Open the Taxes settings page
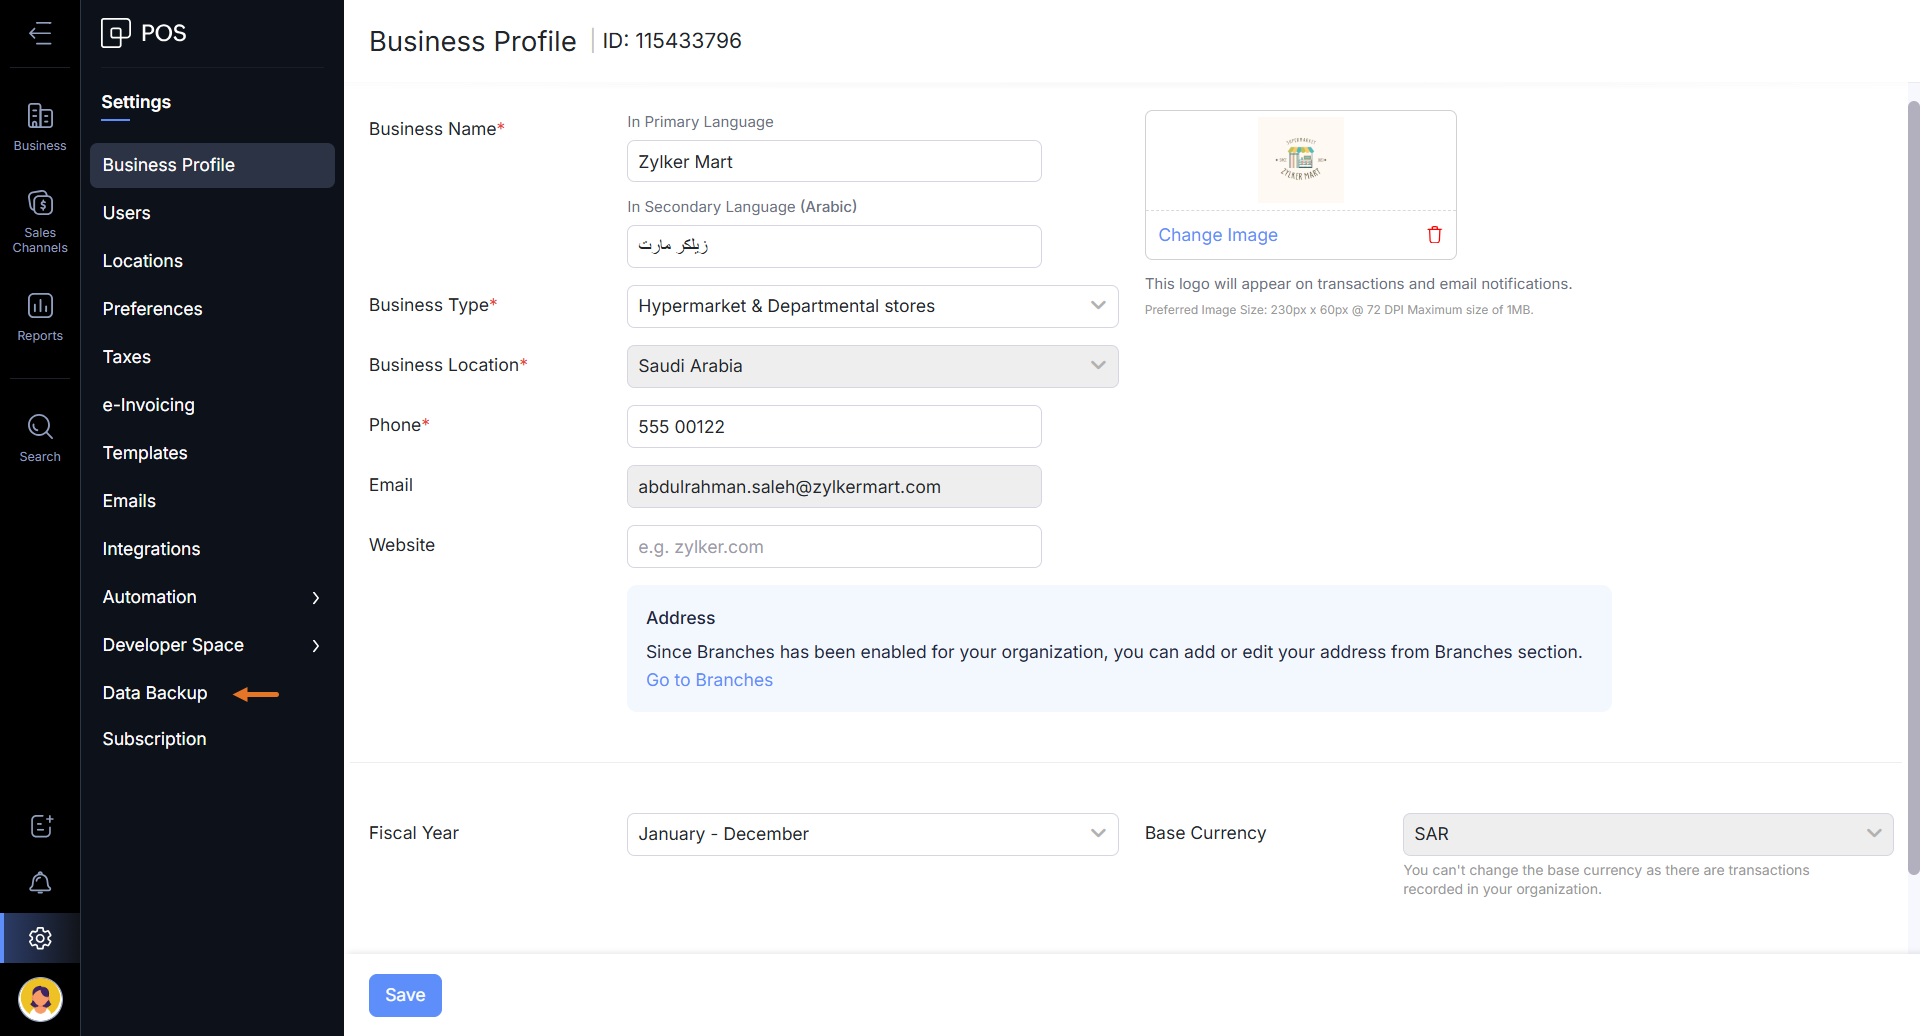The image size is (1920, 1036). (x=127, y=357)
